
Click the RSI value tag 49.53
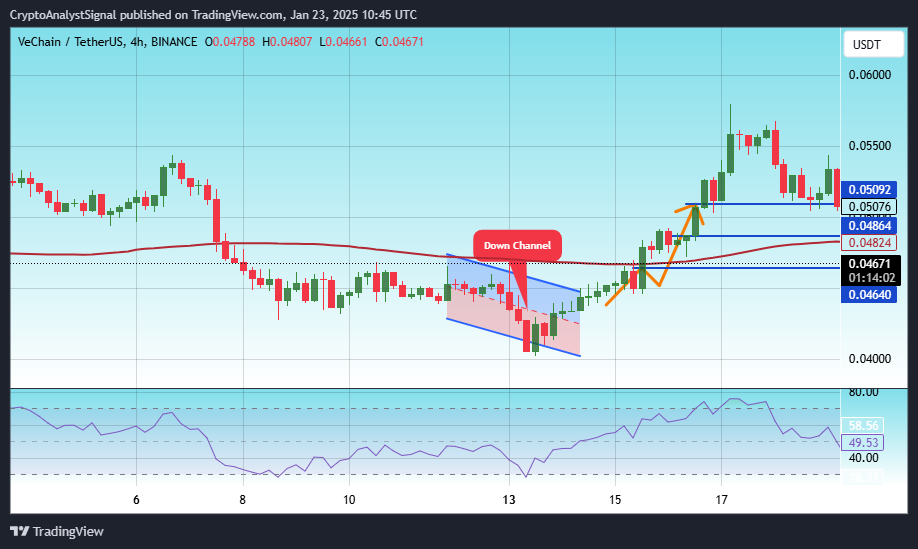tap(863, 442)
